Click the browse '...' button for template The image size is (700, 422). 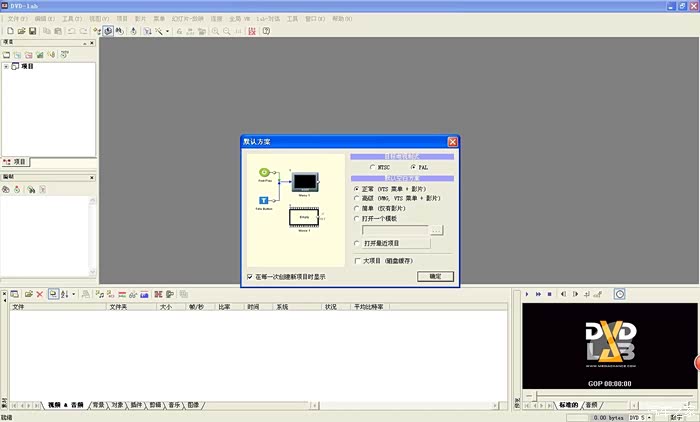[x=436, y=230]
